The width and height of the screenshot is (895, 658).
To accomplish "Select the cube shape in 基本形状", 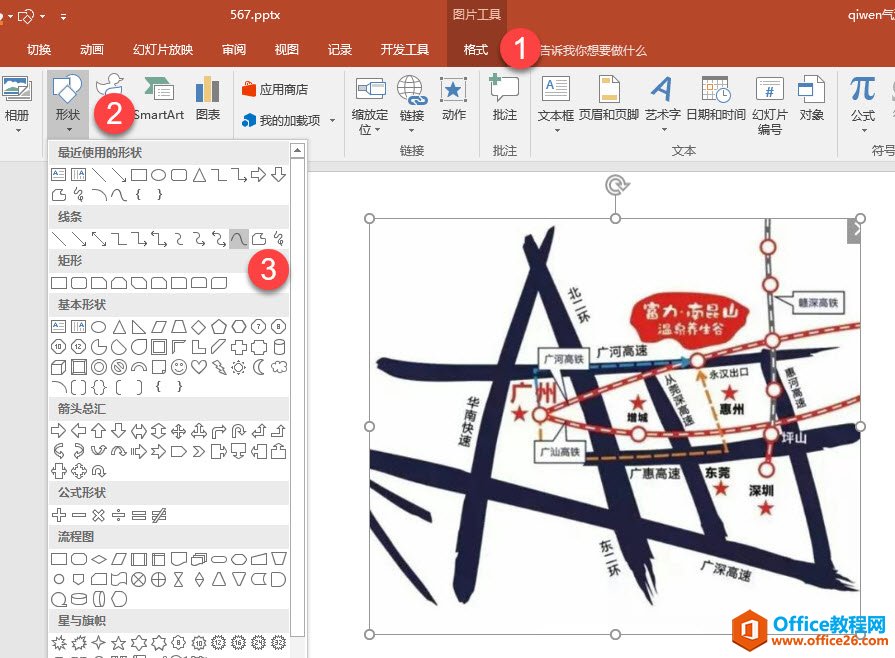I will (59, 367).
